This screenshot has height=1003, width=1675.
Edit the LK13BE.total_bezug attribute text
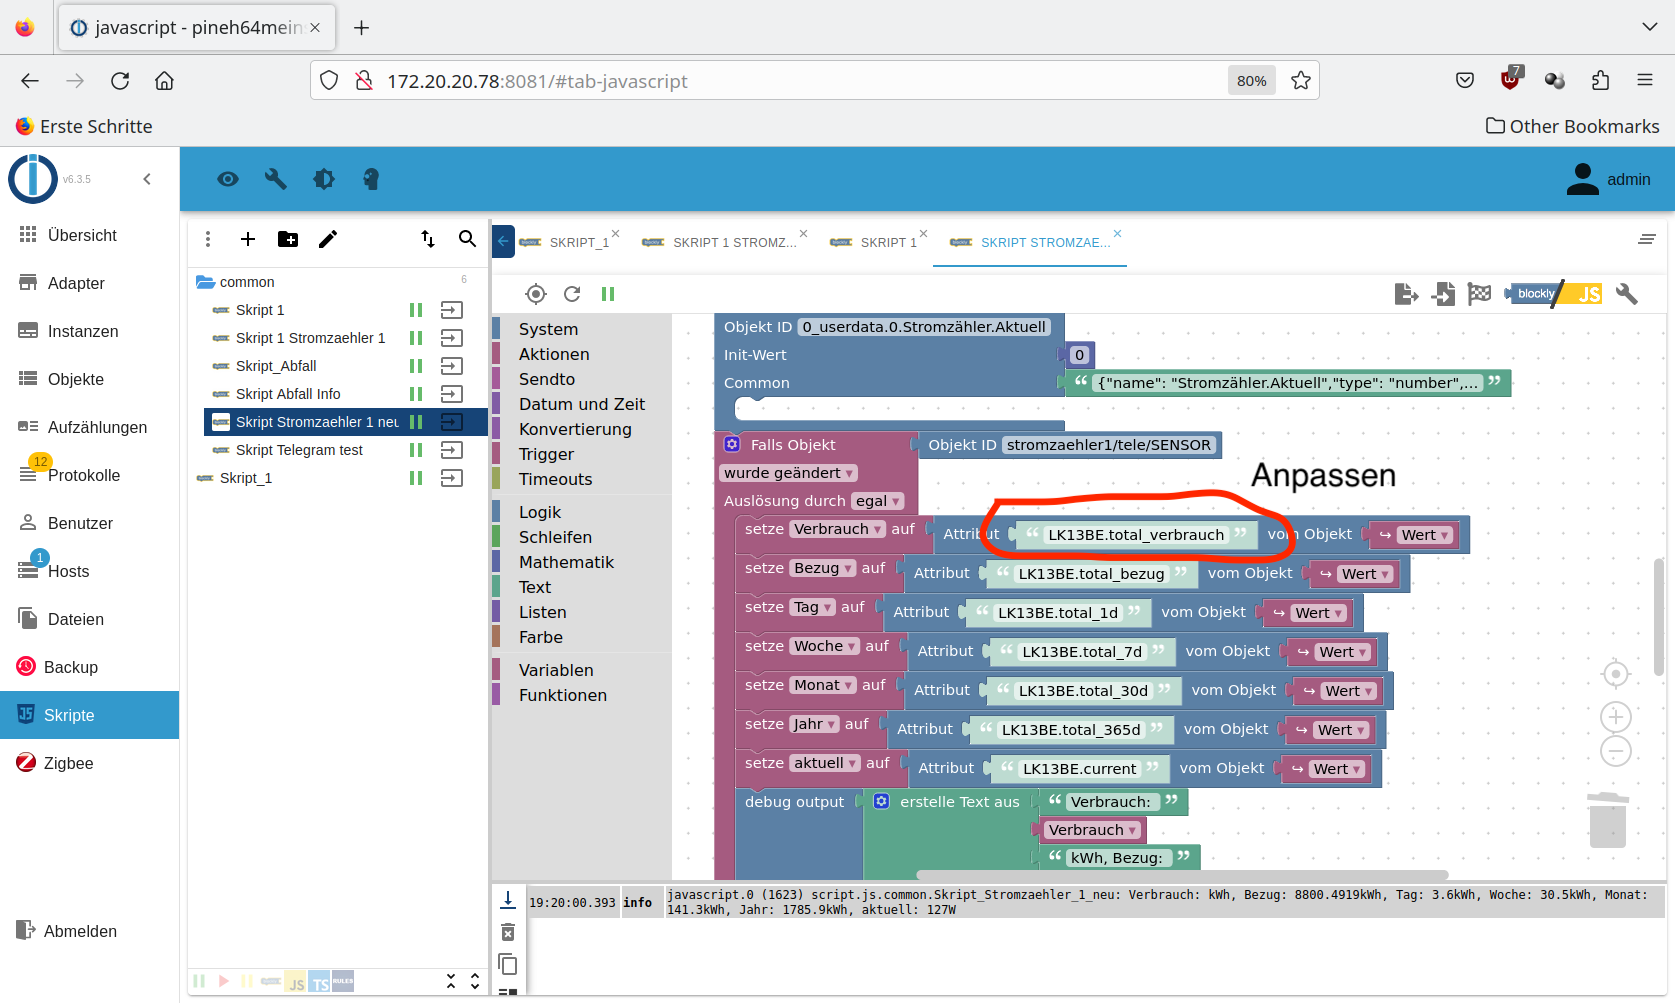tap(1091, 574)
